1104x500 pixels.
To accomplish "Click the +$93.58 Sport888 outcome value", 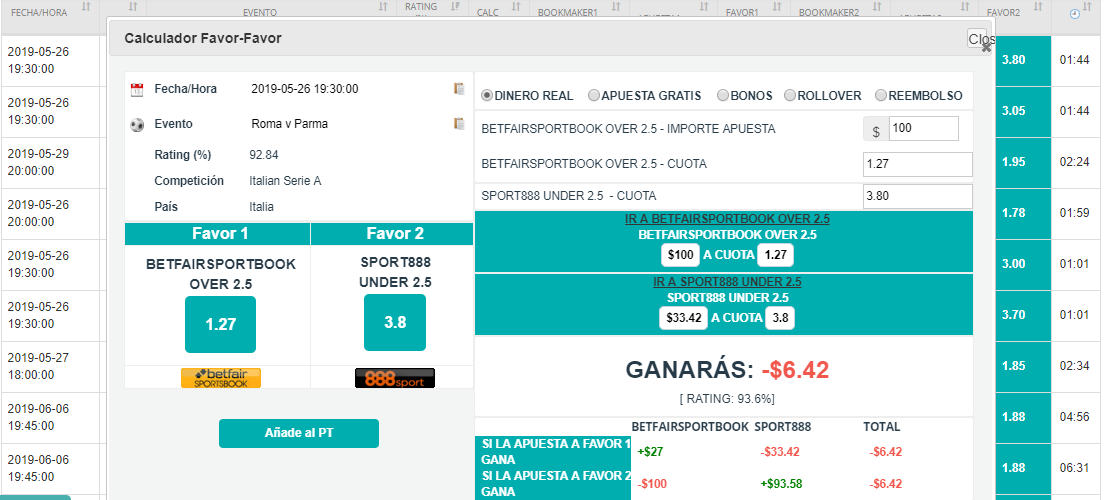I will pyautogui.click(x=781, y=484).
